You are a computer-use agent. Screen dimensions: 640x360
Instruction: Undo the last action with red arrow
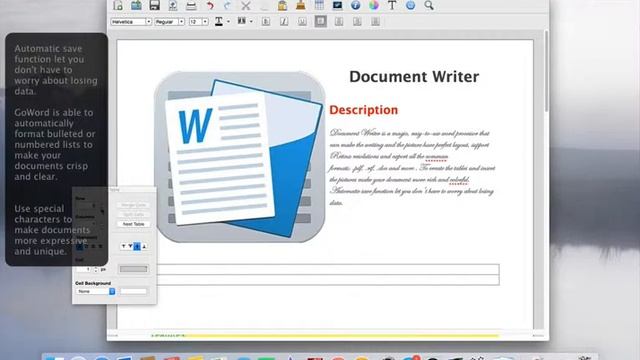pos(209,5)
